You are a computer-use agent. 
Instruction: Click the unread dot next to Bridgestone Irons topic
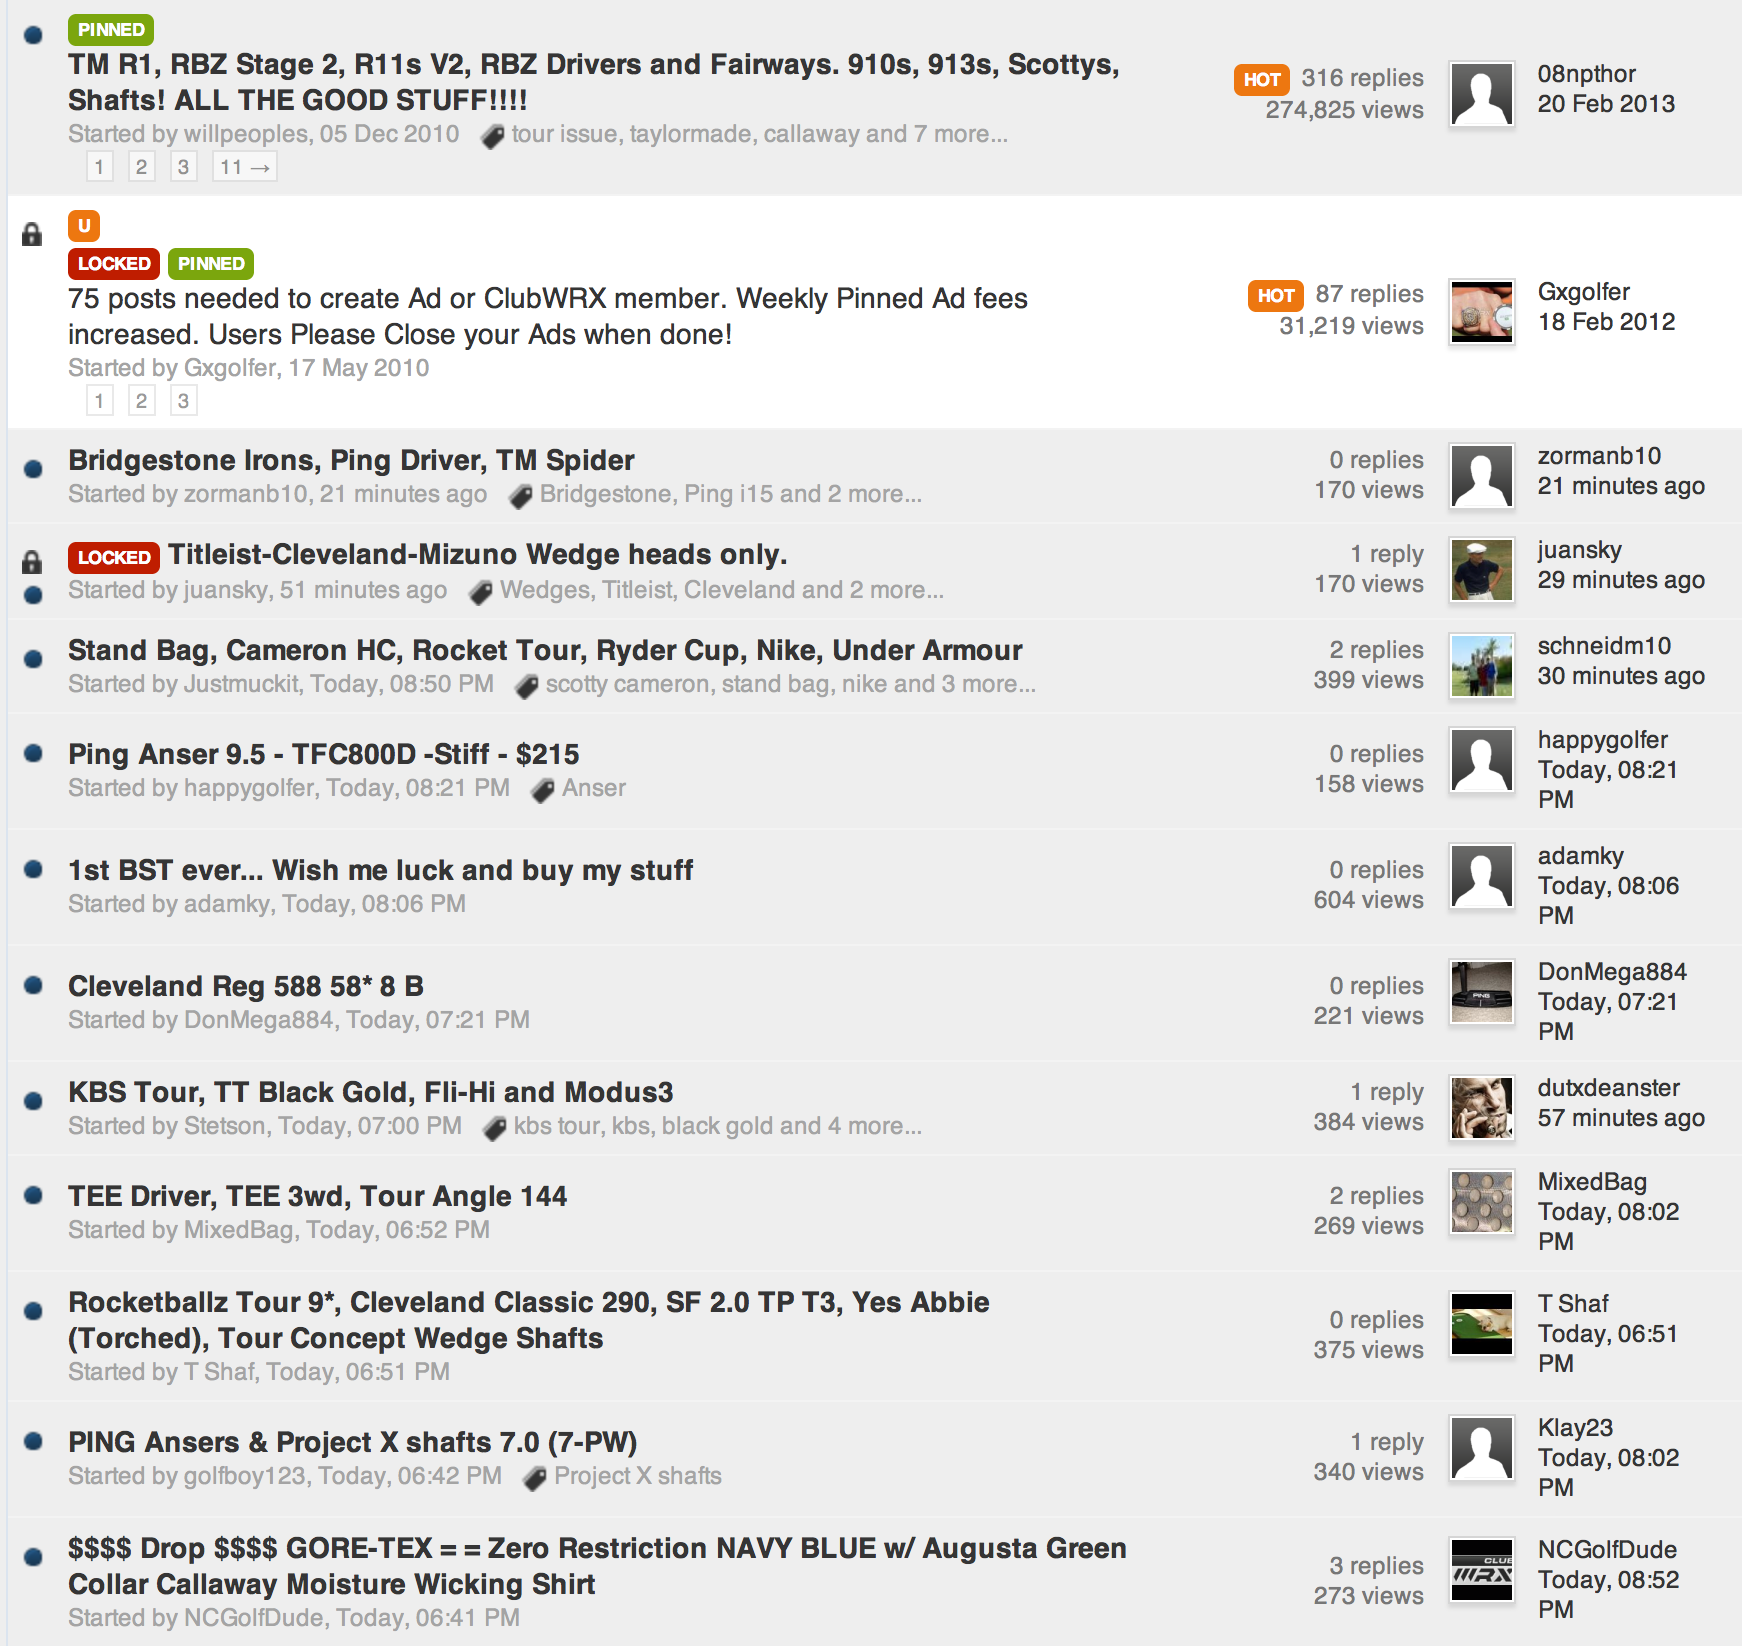tap(33, 468)
